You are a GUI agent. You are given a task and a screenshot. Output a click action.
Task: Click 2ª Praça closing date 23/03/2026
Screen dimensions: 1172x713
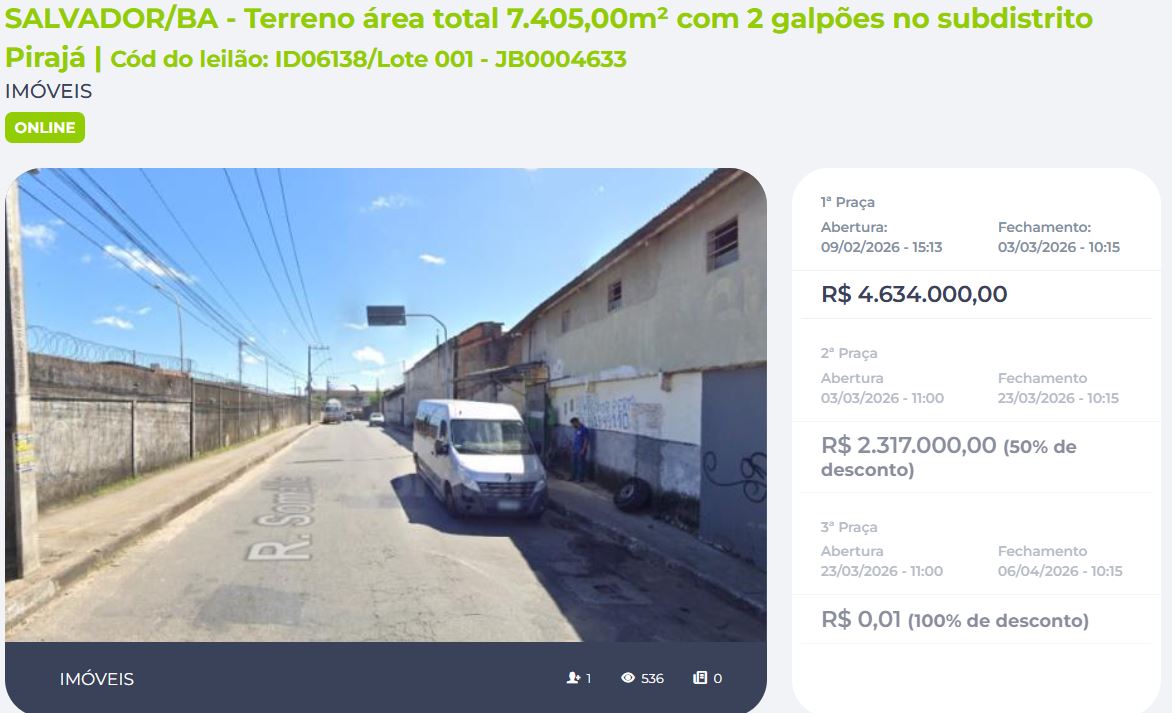[x=1058, y=398]
